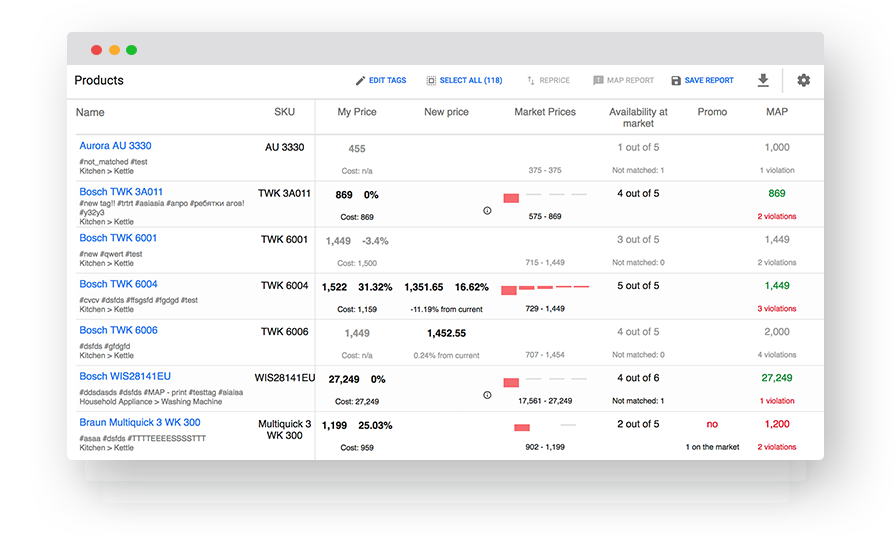Screen dimensions: 895x538
Task: Click the Select All (118) button
Action: click(x=464, y=80)
